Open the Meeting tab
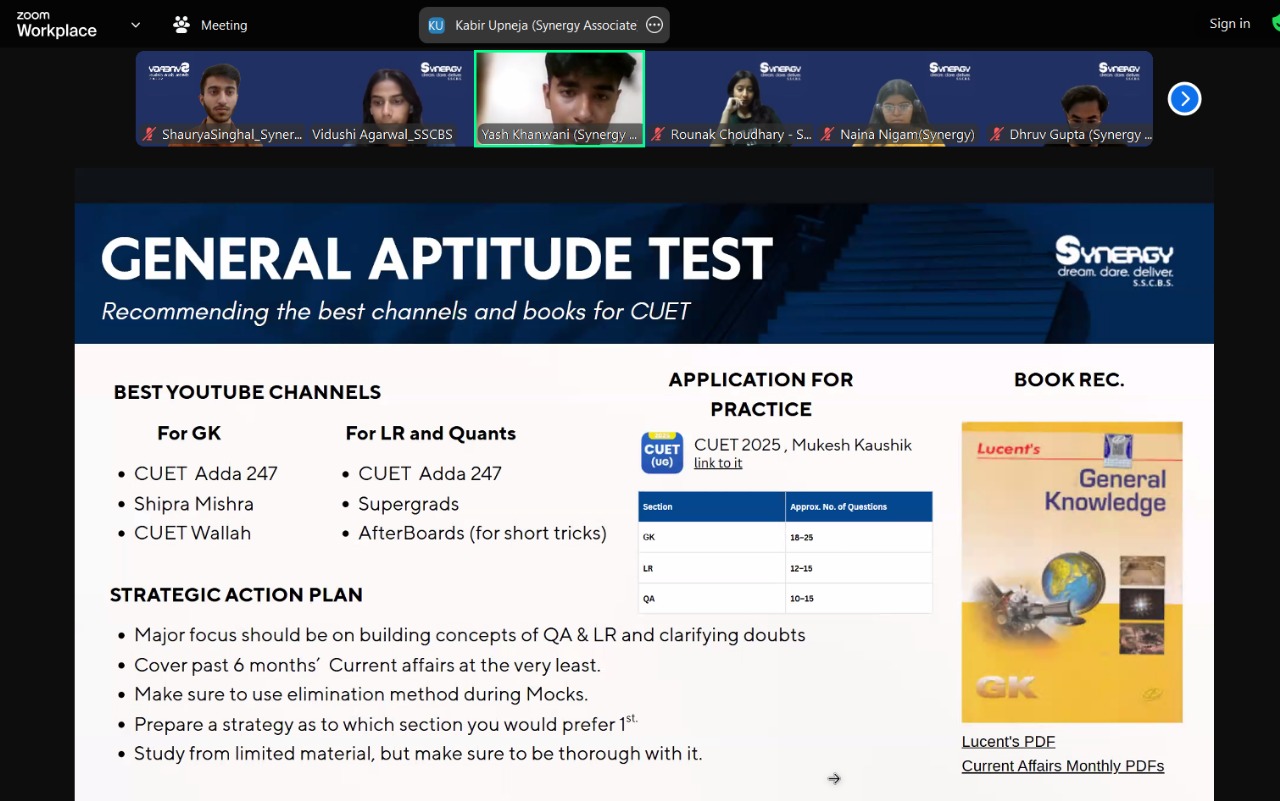Screen dimensions: 1280x801 click(210, 25)
